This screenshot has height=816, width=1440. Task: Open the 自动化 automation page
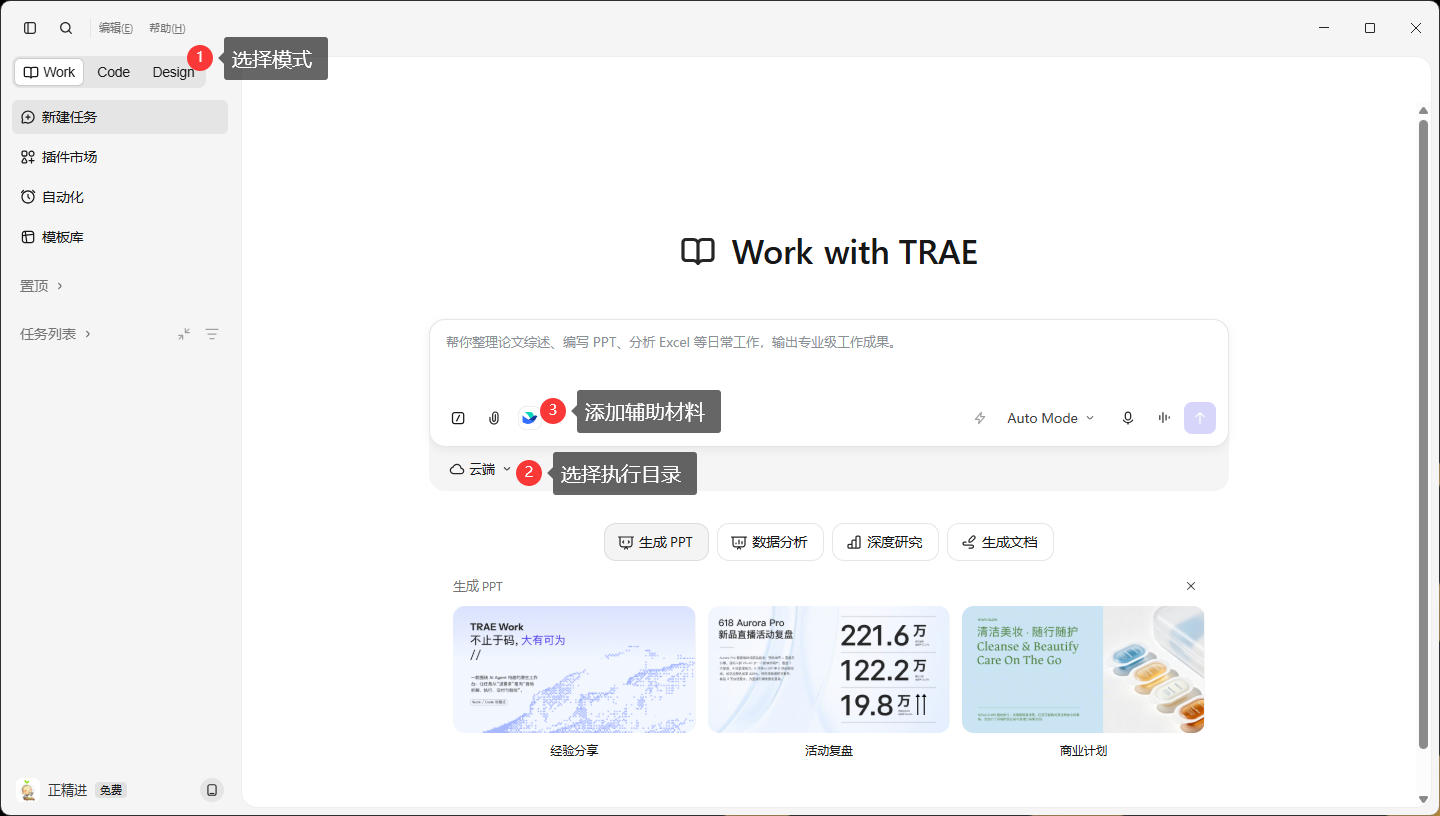click(x=120, y=197)
